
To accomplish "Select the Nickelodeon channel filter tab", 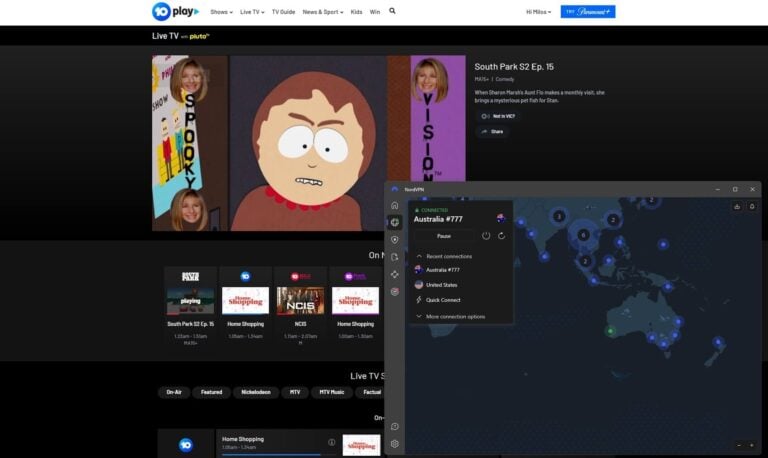I will [x=256, y=392].
